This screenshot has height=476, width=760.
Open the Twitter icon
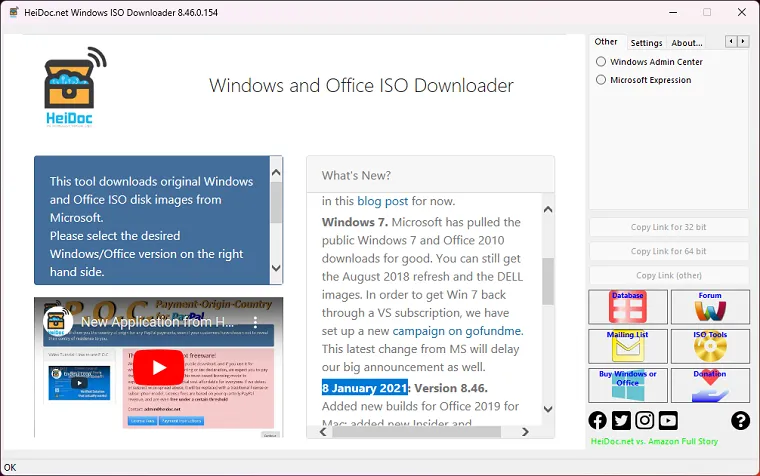pos(621,420)
